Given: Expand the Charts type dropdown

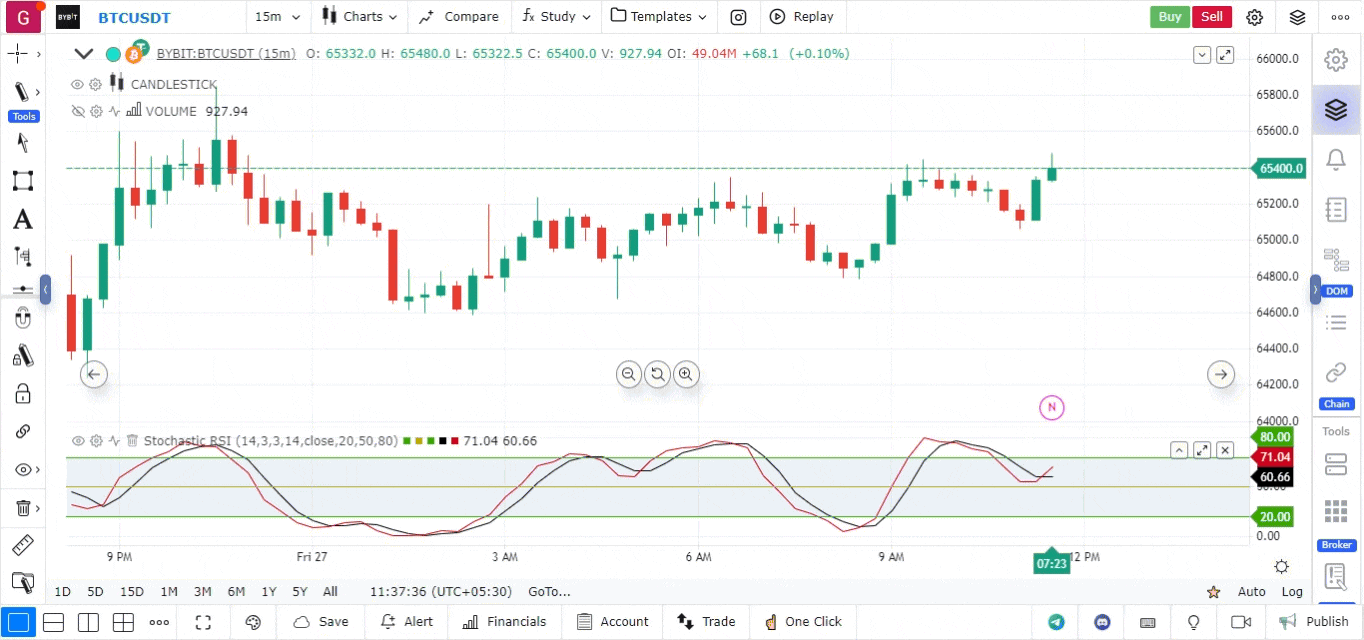Looking at the screenshot, I should pos(361,17).
